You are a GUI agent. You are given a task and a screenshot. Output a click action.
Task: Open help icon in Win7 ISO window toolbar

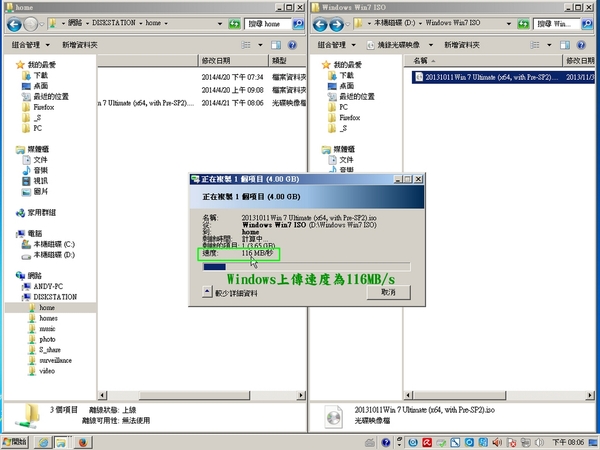pyautogui.click(x=581, y=45)
